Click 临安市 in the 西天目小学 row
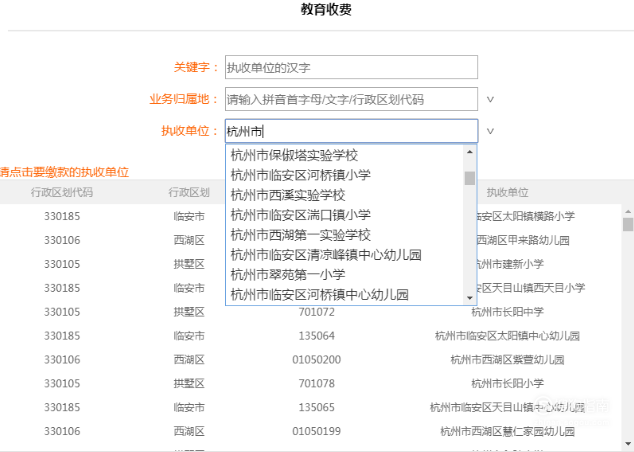 (x=189, y=288)
